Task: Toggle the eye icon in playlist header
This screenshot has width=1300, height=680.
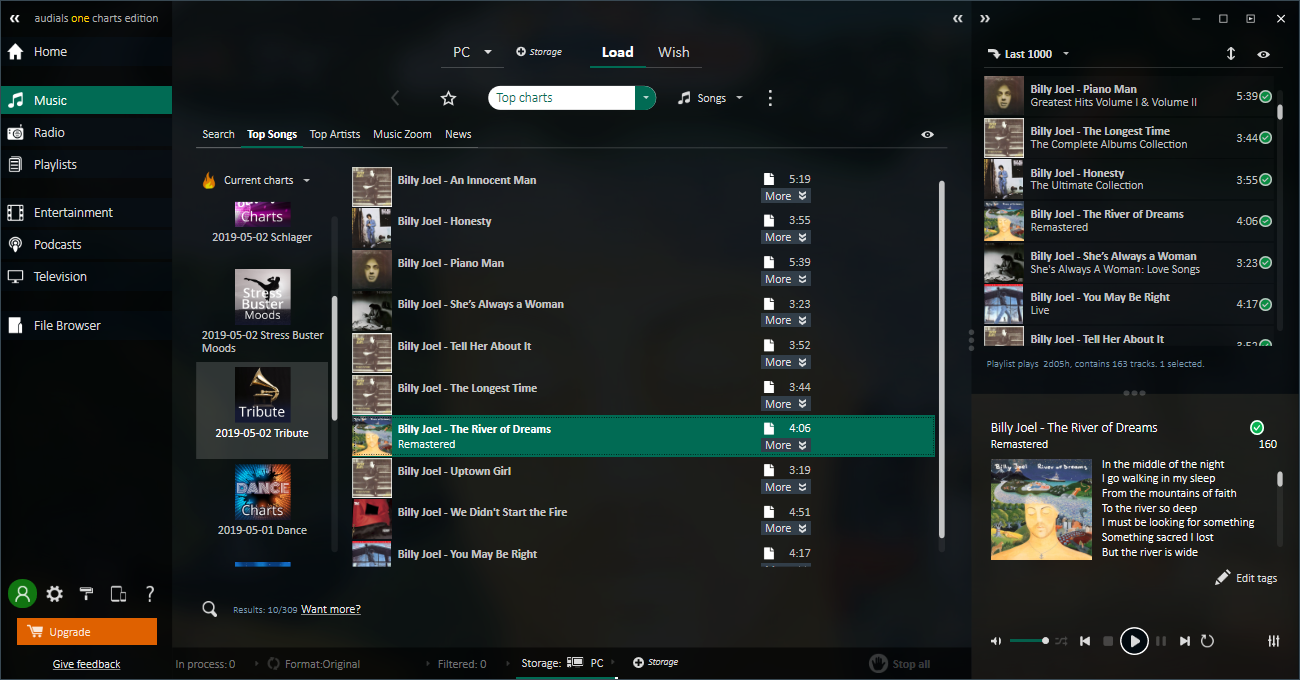Action: click(x=1264, y=54)
